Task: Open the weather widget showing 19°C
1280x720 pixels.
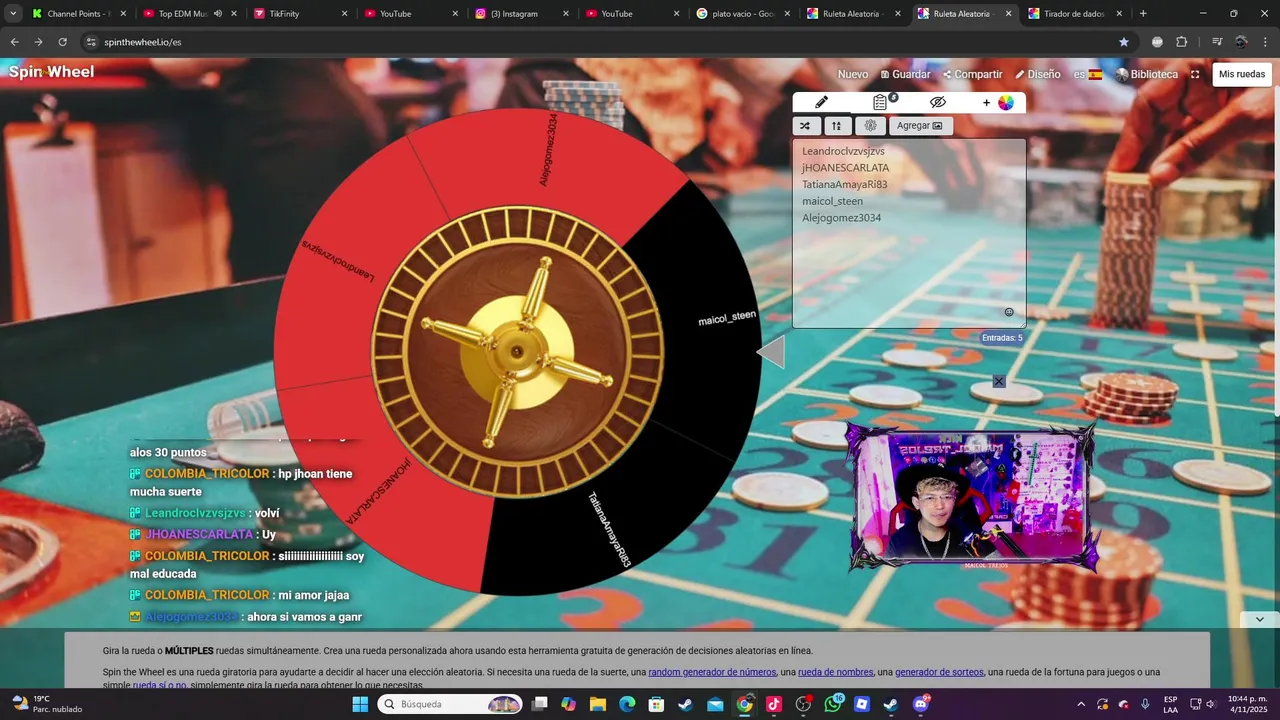Action: [45, 704]
